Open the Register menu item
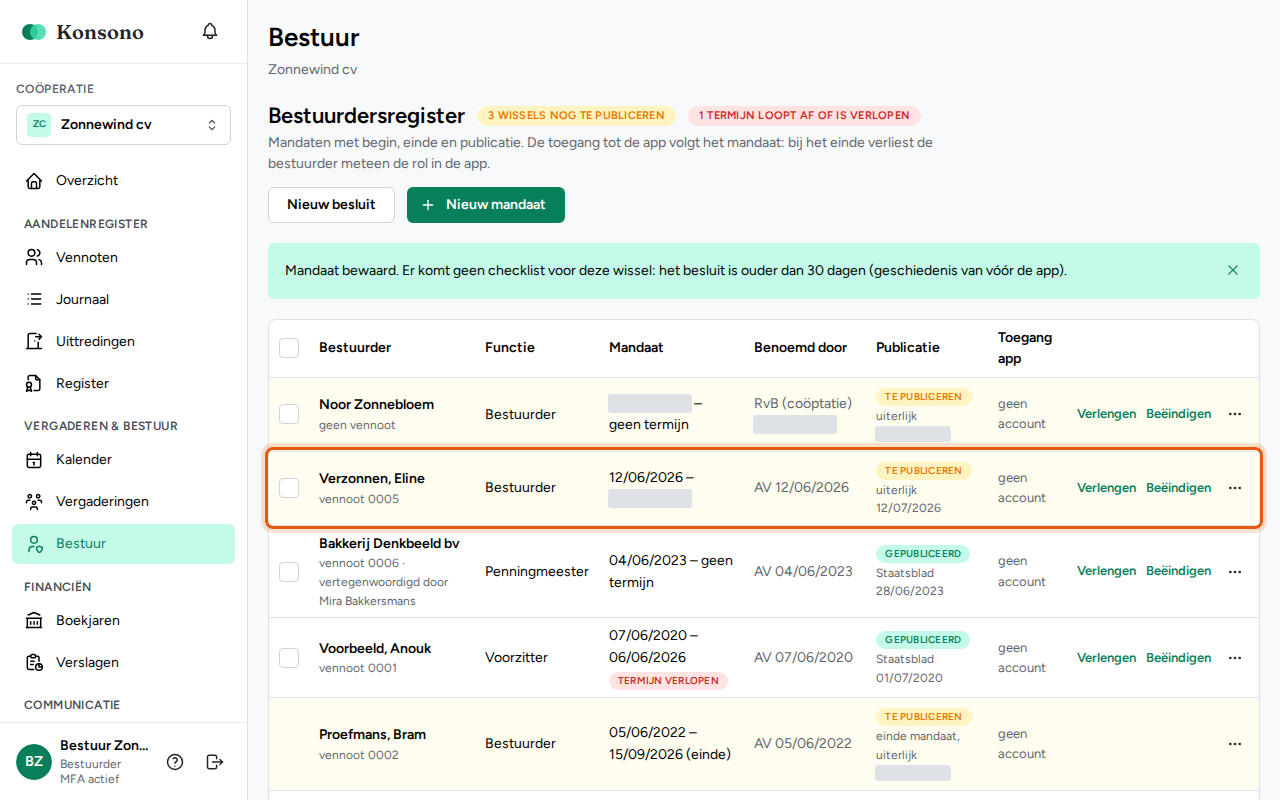Screen dimensions: 1280x800 pos(123,384)
